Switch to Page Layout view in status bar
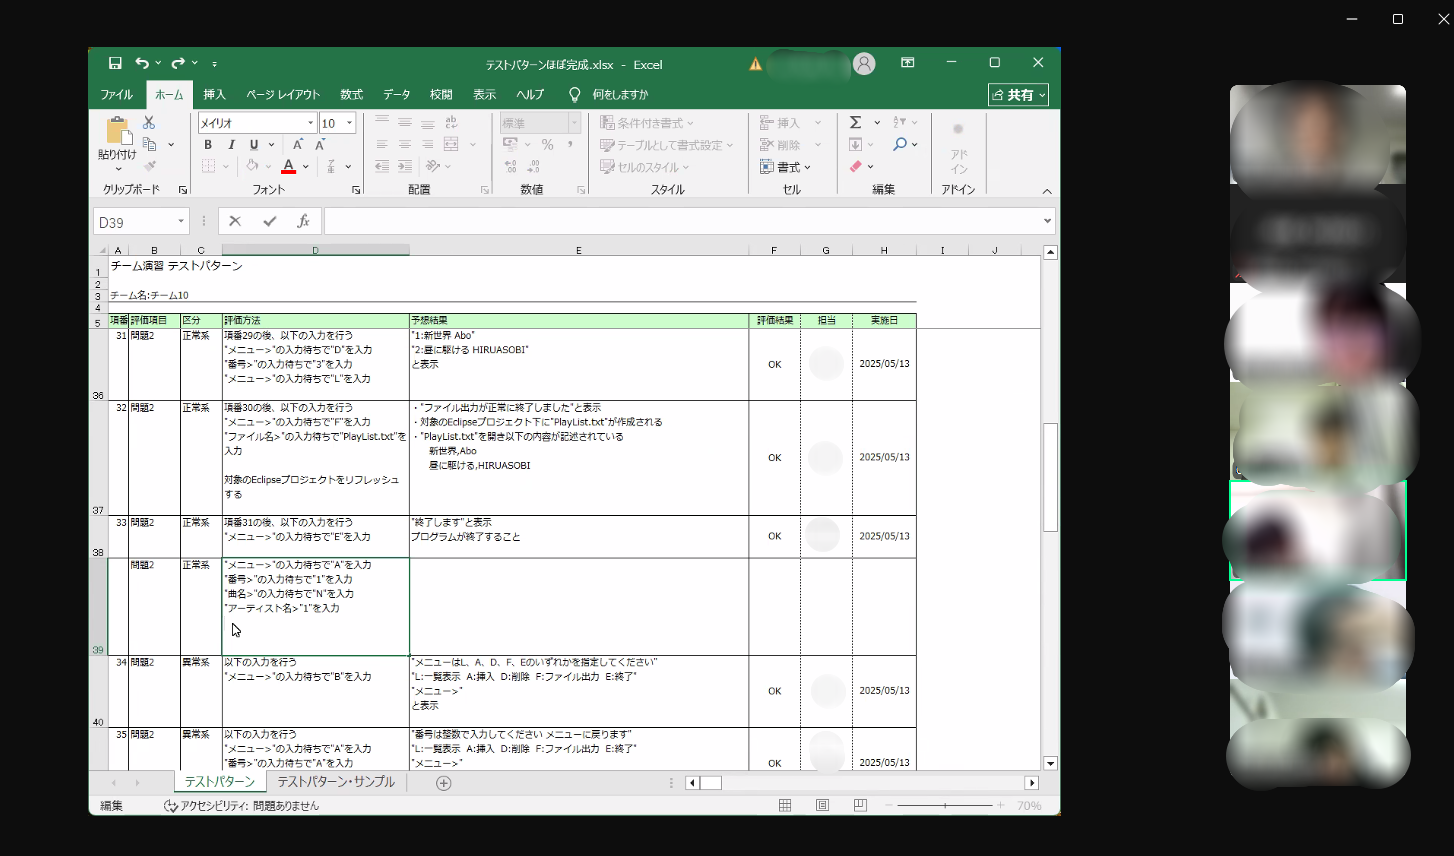1454x856 pixels. 822,806
